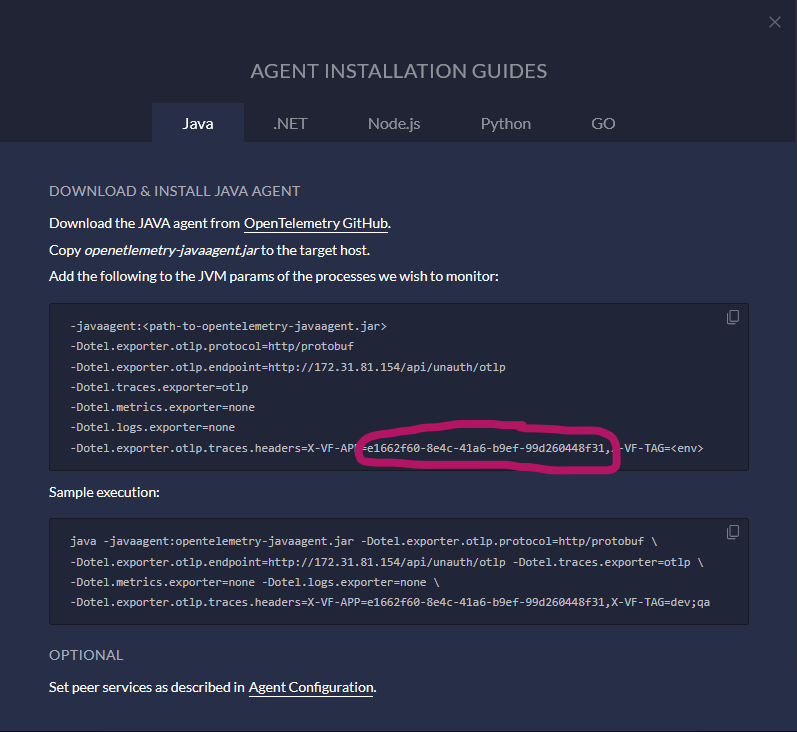Click the 'DOWNLOAD & INSTALL JAVA AGENT' heading
797x732 pixels.
174,191
